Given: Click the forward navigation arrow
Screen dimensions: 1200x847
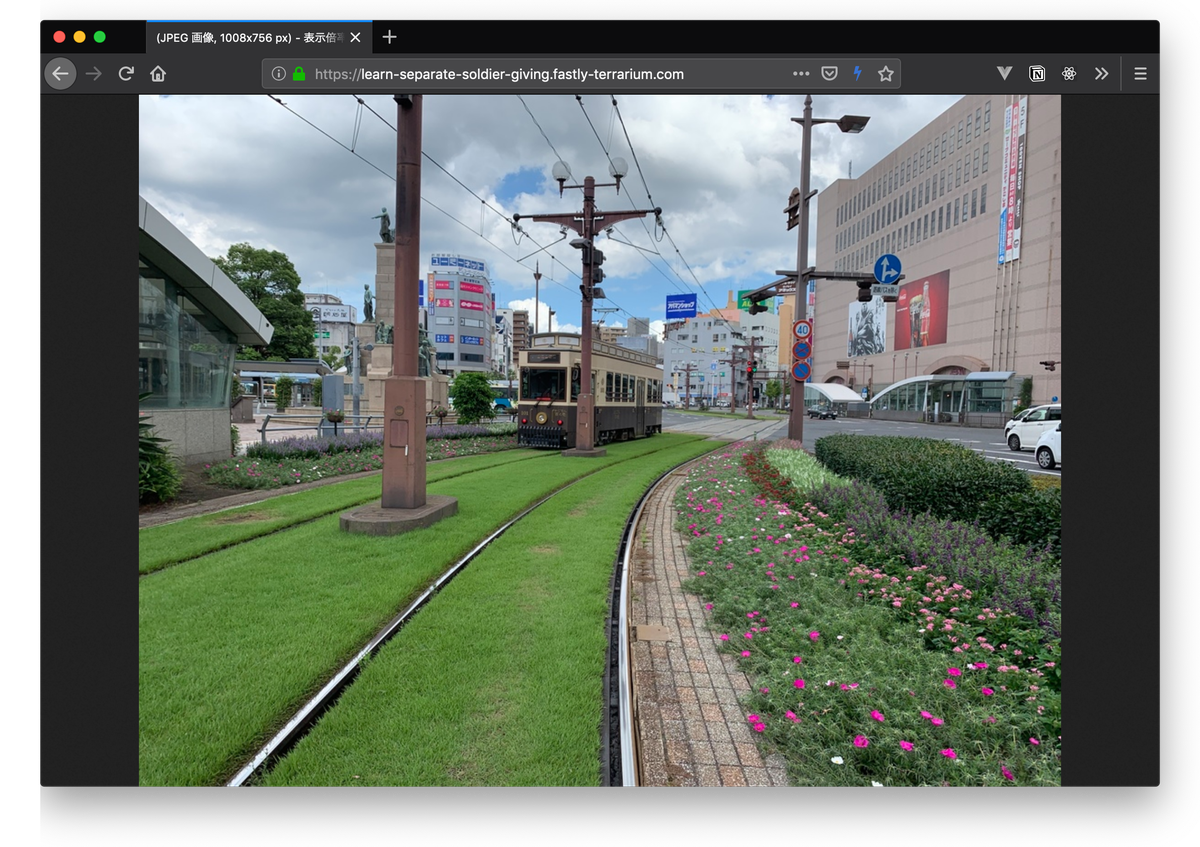Looking at the screenshot, I should coord(94,74).
